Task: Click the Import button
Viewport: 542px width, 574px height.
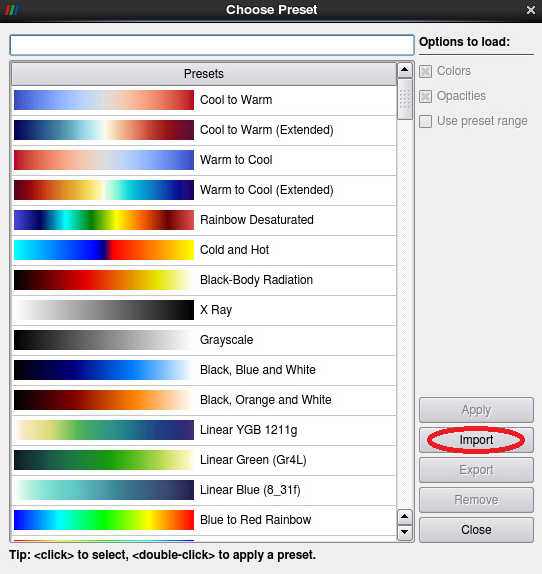Action: pyautogui.click(x=476, y=440)
